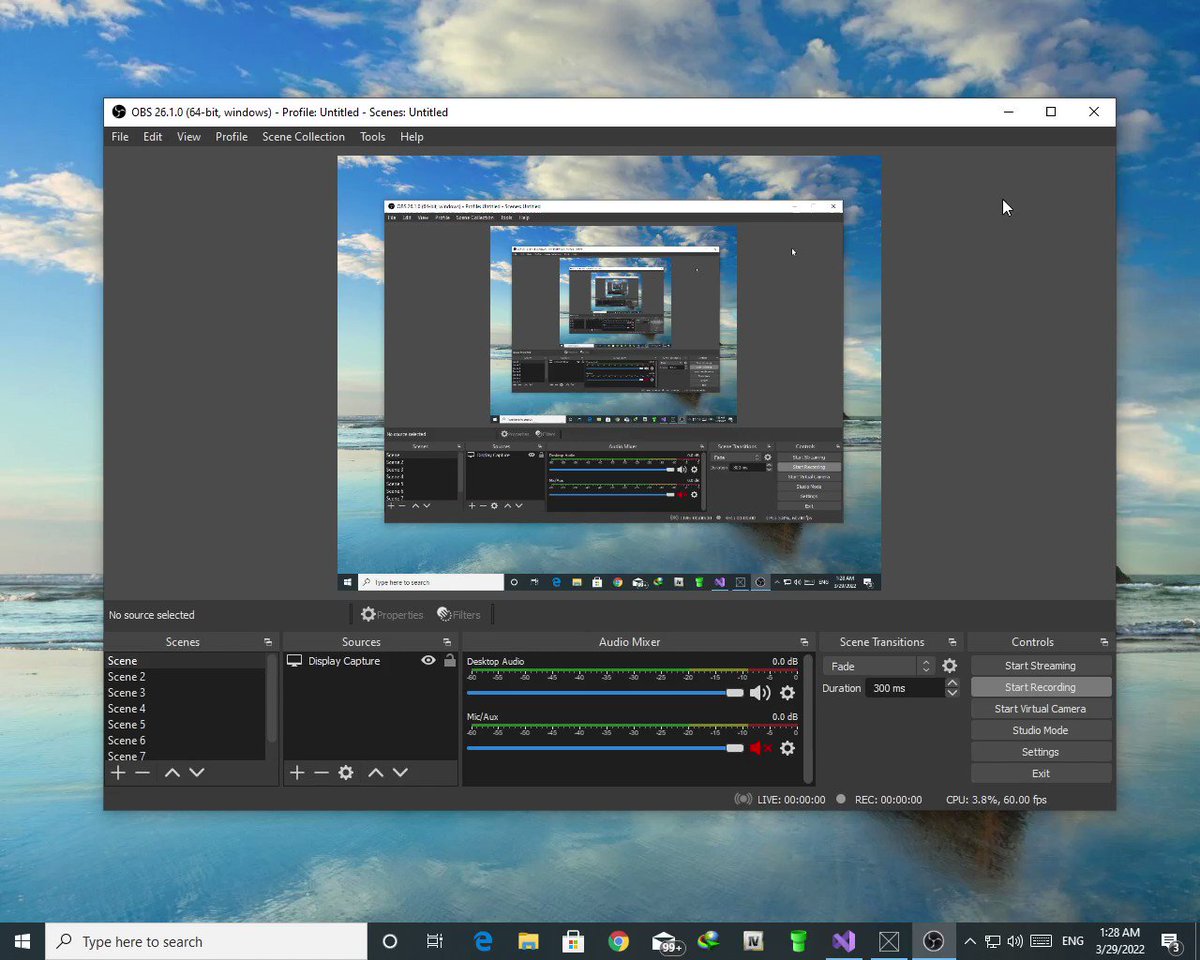The image size is (1200, 960).
Task: Decrease transition duration with down arrow
Action: [x=952, y=693]
